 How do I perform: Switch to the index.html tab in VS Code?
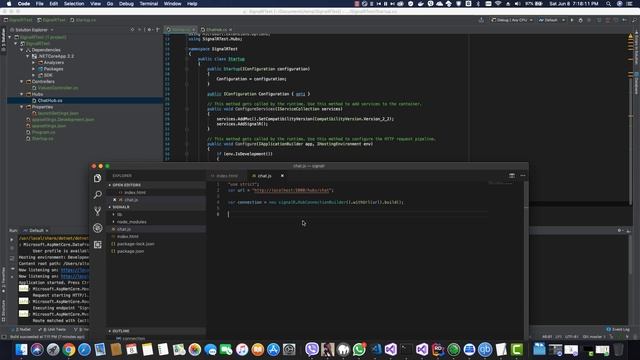pos(227,176)
